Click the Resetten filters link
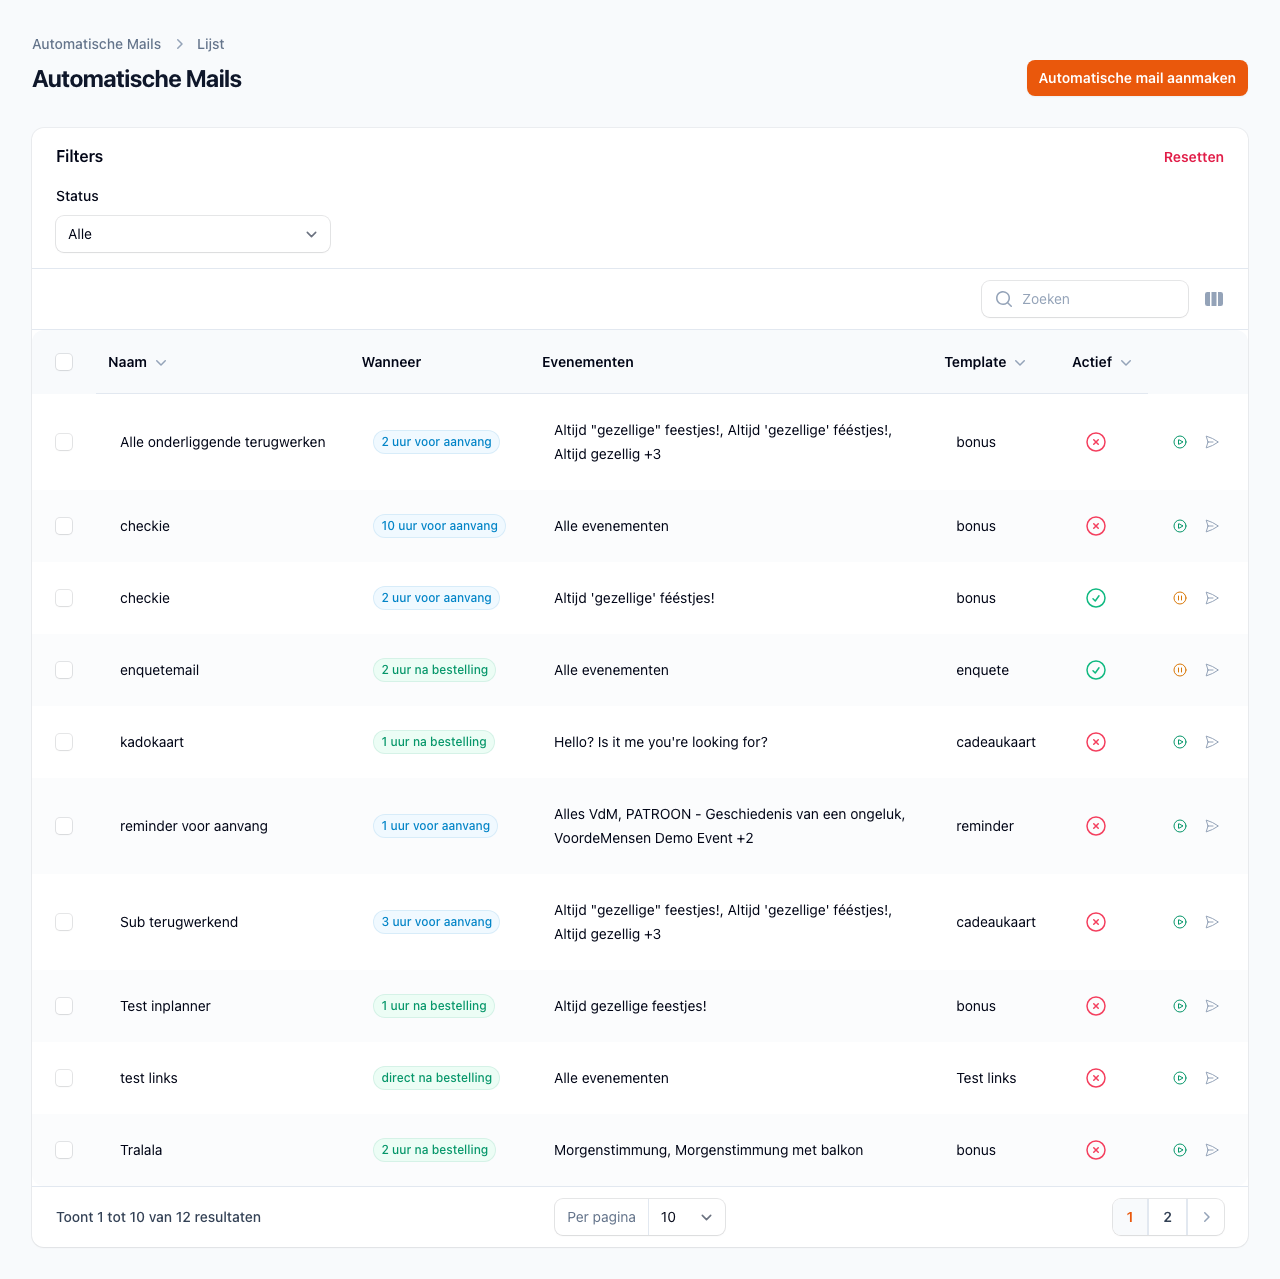The image size is (1280, 1279). (1193, 157)
